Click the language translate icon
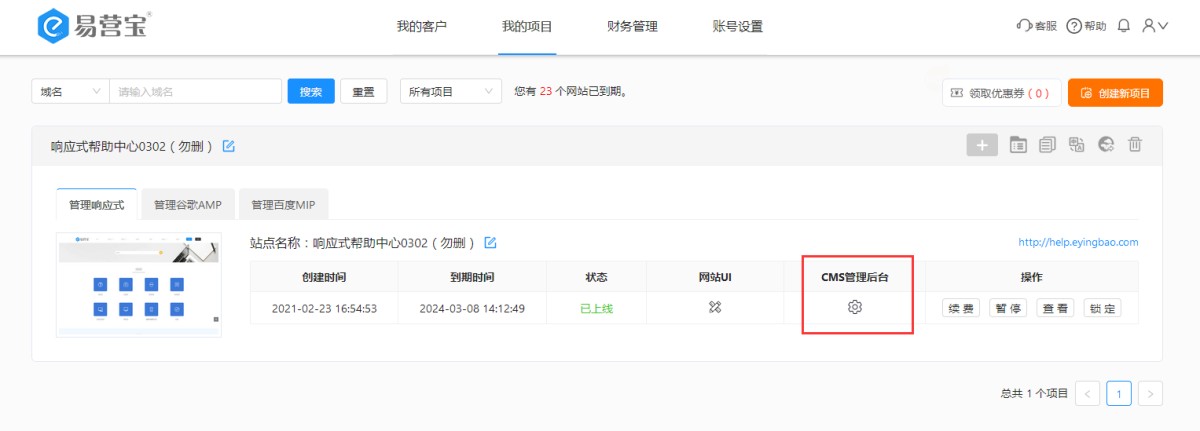 [x=1076, y=145]
